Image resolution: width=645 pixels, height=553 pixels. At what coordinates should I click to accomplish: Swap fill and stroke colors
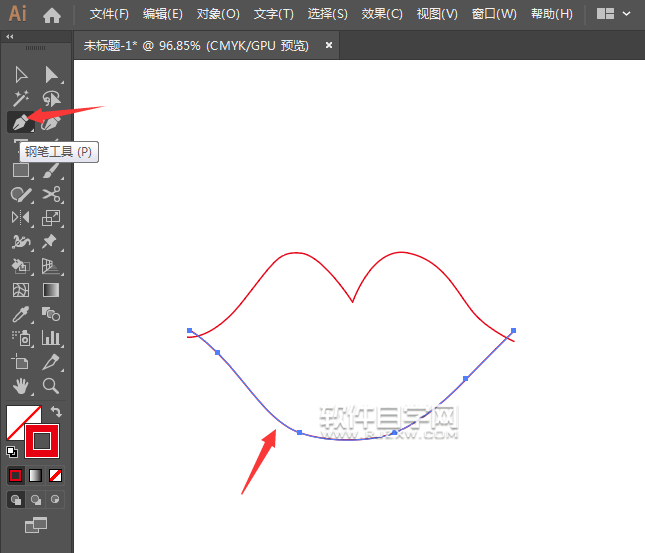[57, 411]
